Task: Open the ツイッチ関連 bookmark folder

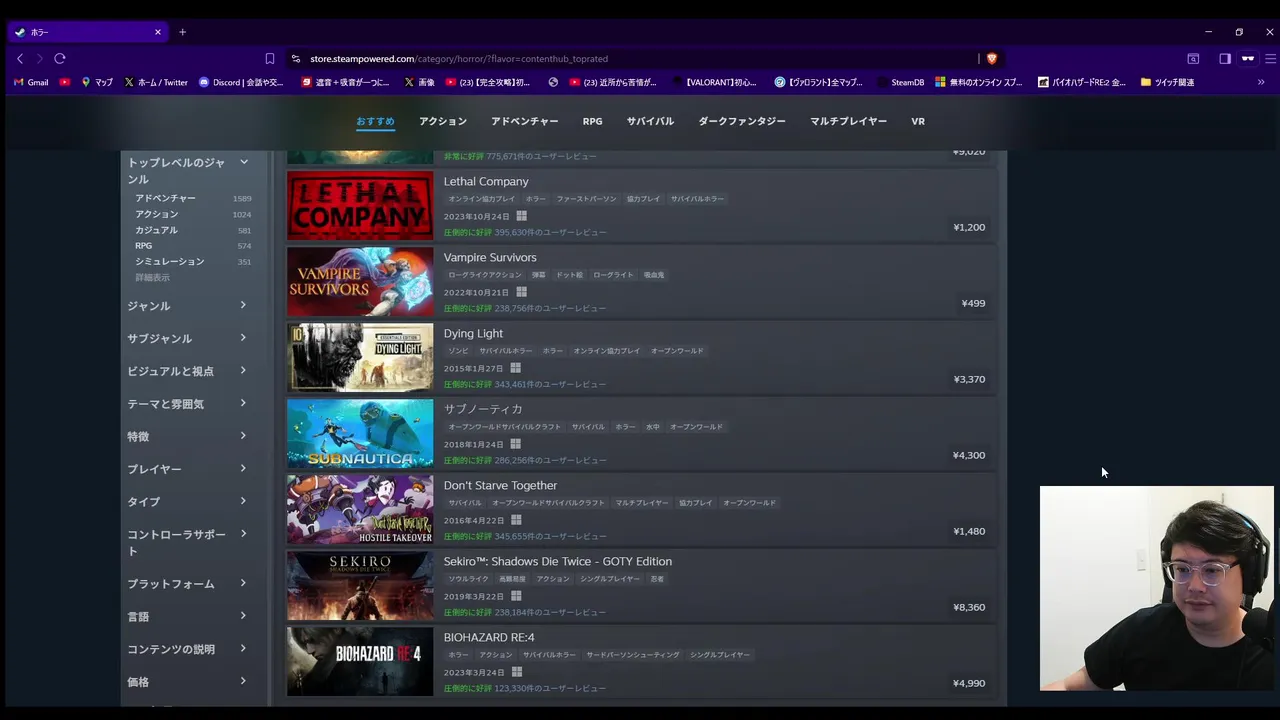Action: coord(1167,82)
